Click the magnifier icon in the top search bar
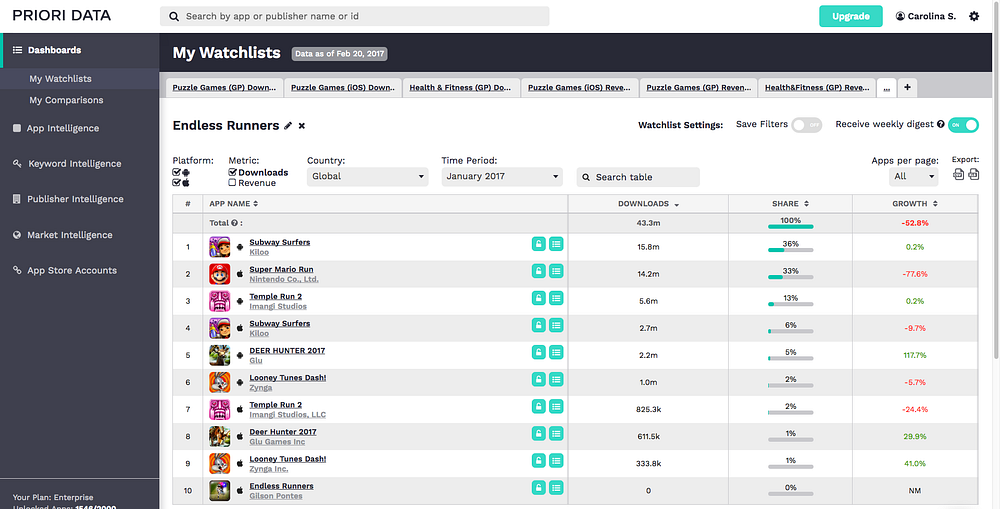Image resolution: width=1000 pixels, height=509 pixels. point(174,17)
